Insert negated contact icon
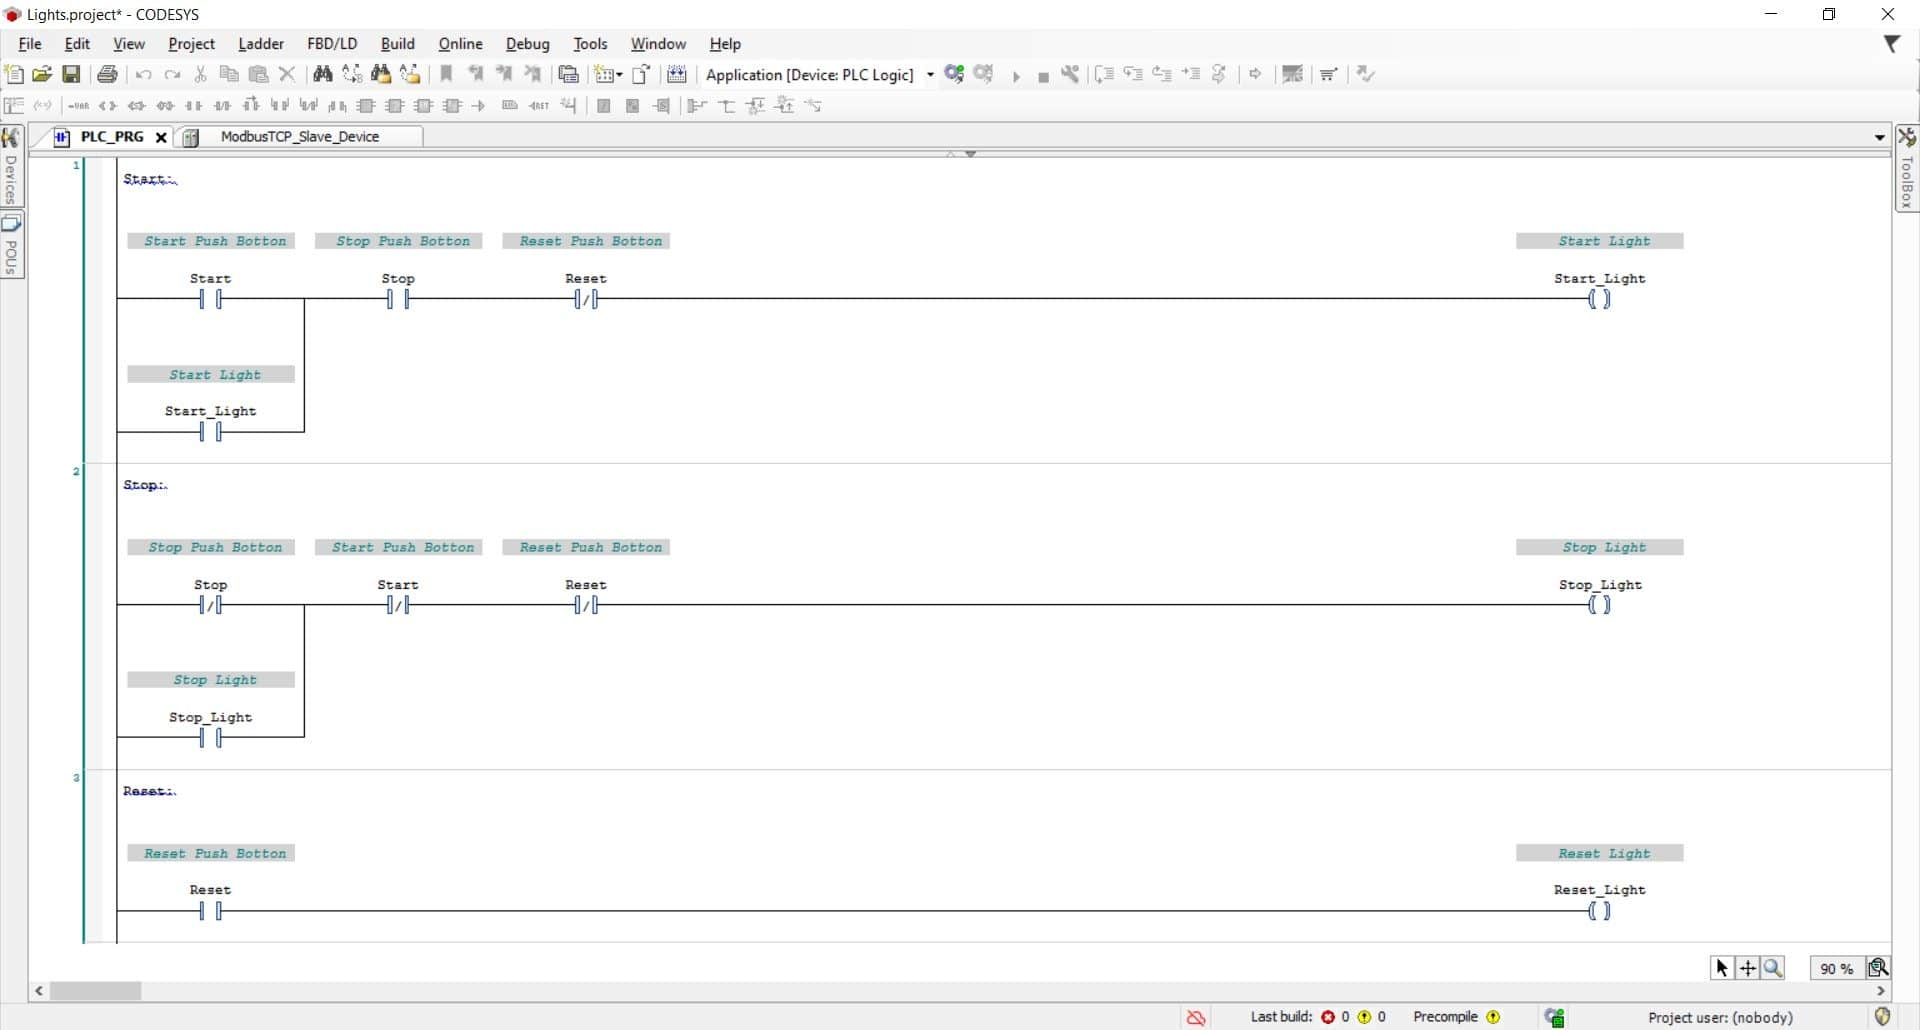Image resolution: width=1920 pixels, height=1030 pixels. (223, 105)
